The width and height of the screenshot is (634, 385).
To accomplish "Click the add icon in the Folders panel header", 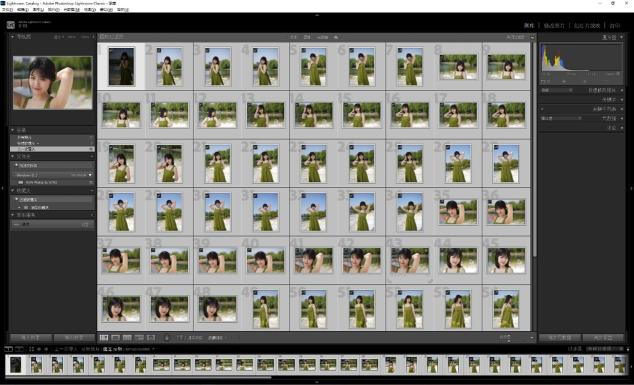I will point(92,156).
